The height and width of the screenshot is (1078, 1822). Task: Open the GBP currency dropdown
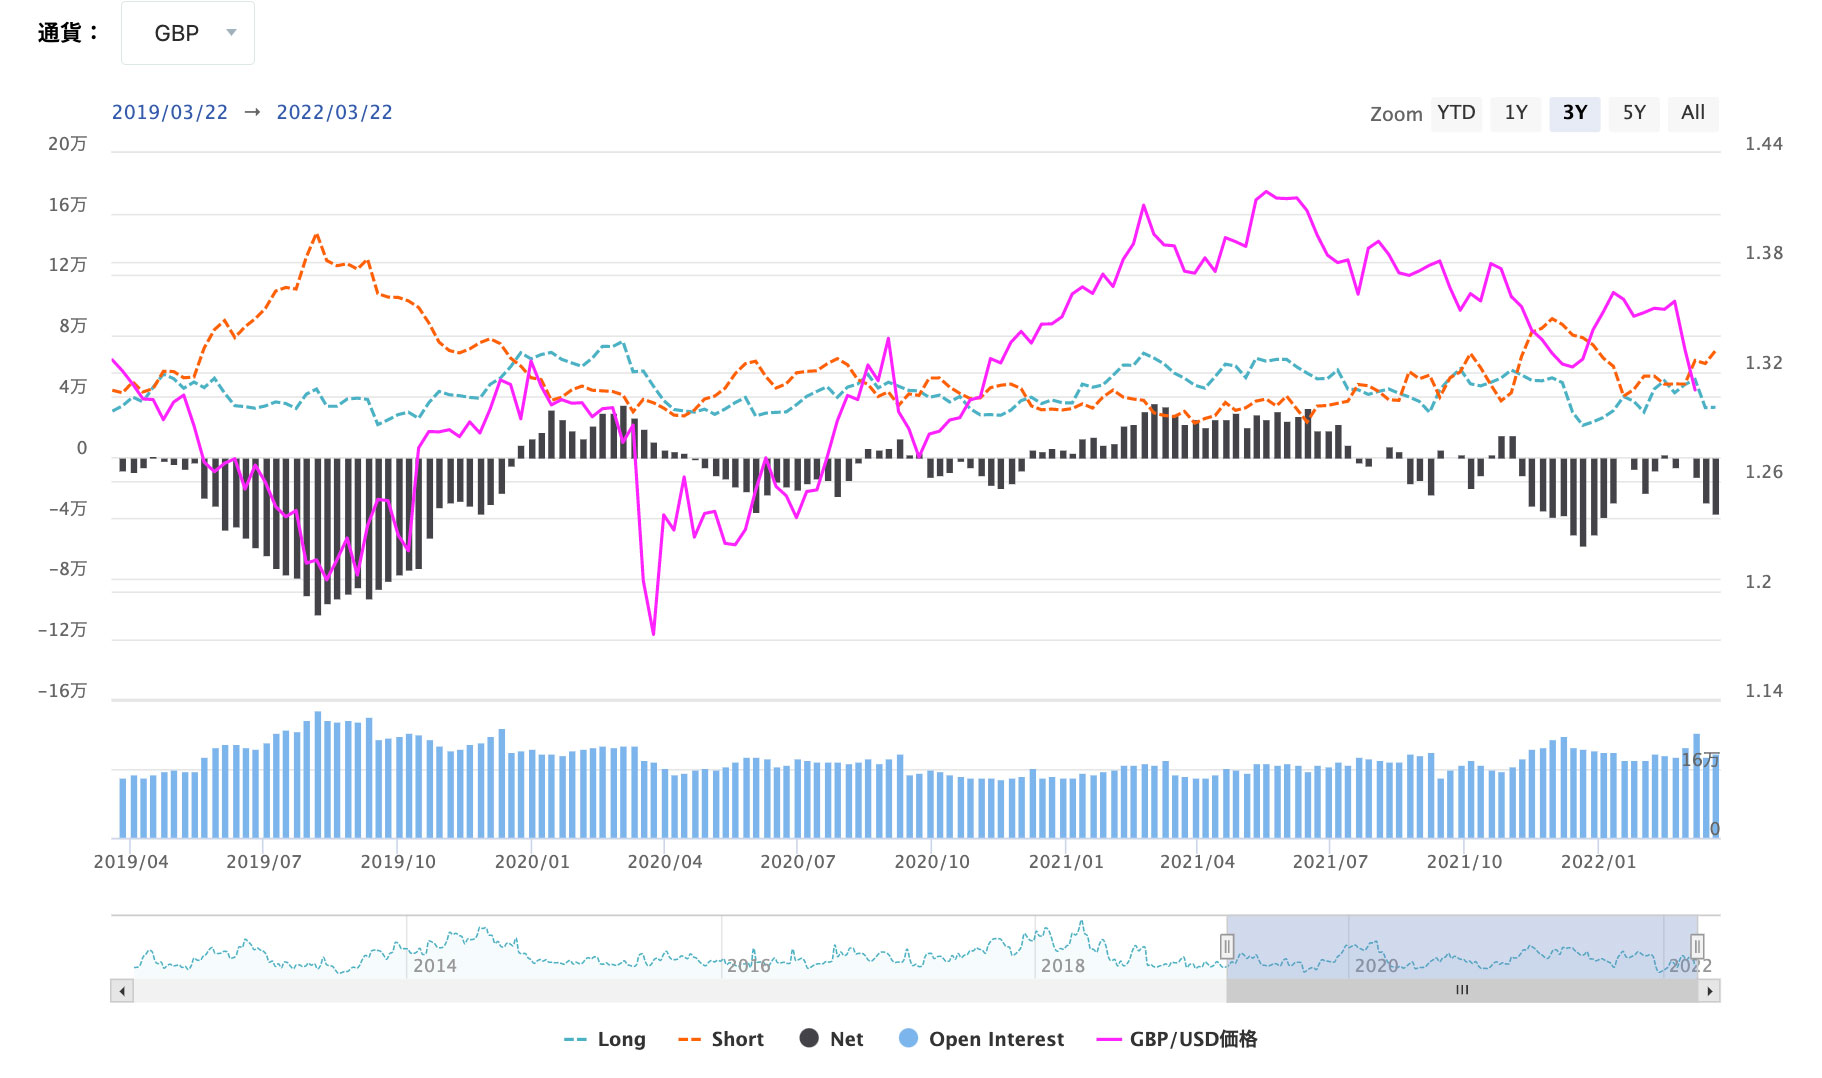coord(187,33)
